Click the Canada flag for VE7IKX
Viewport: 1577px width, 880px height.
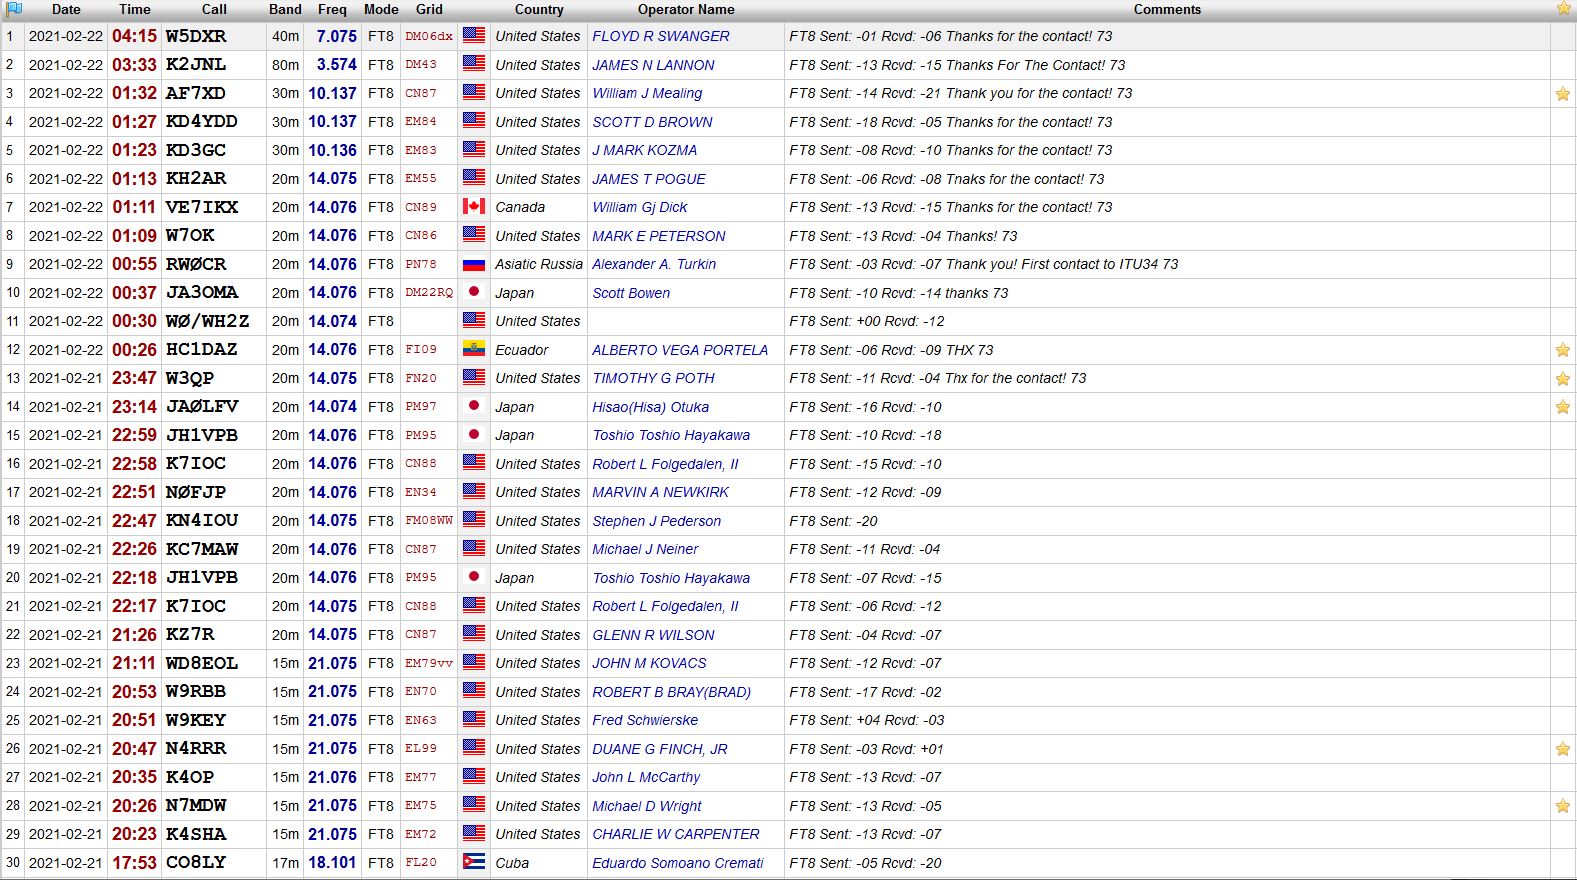point(474,207)
